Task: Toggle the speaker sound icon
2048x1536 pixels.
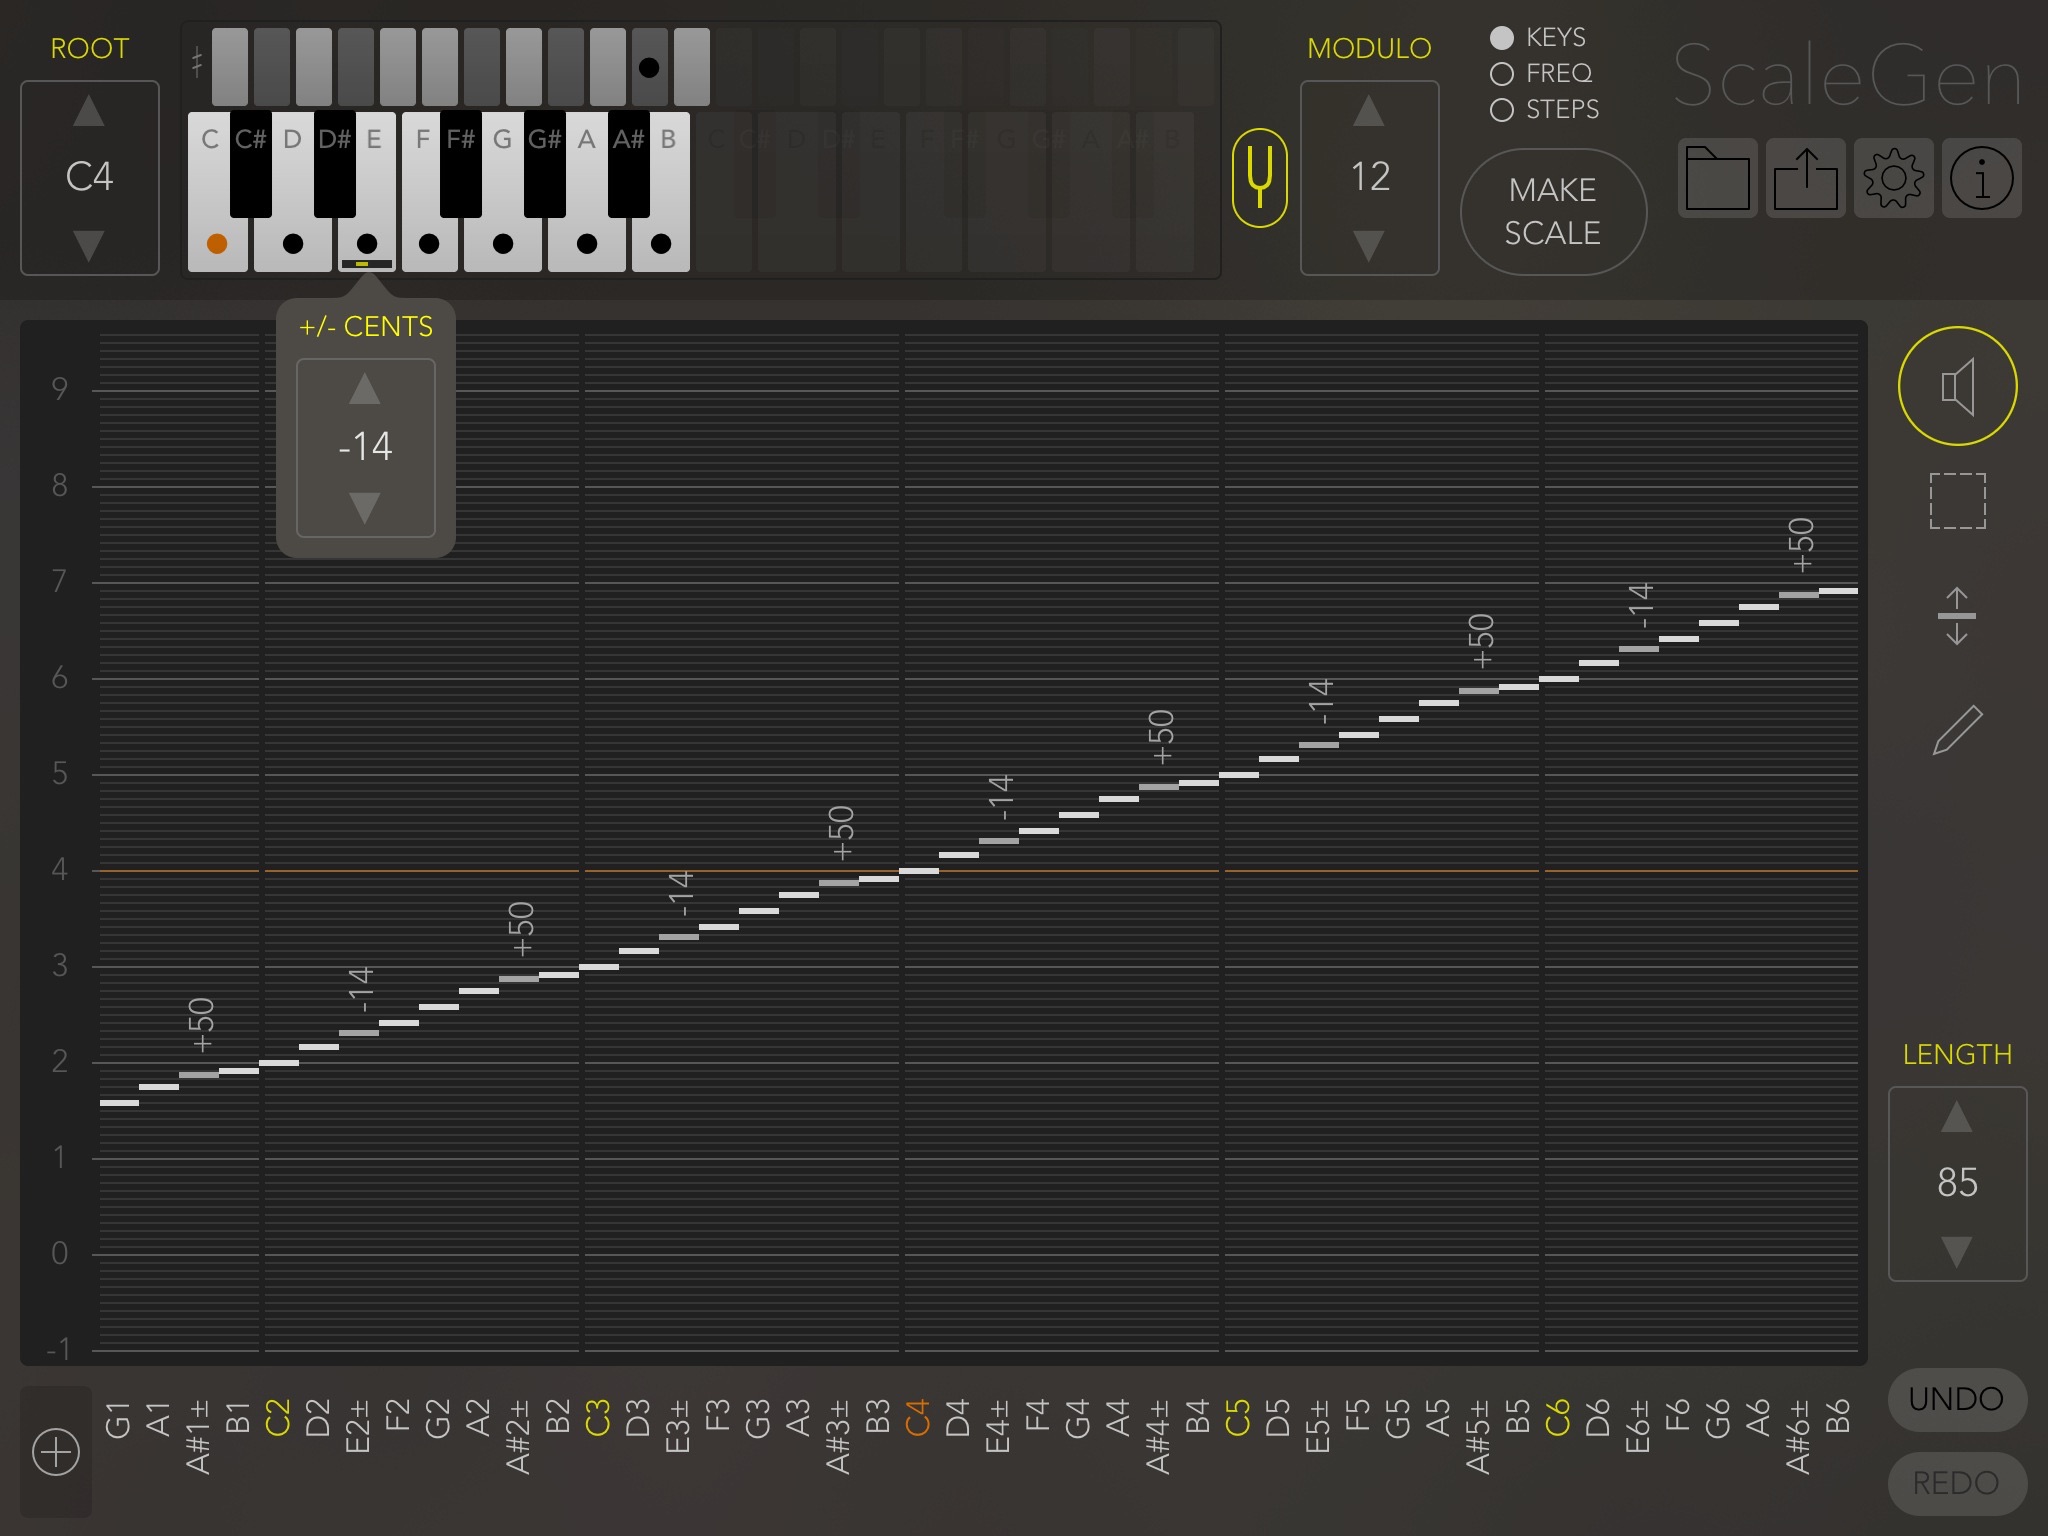Action: (x=1957, y=386)
